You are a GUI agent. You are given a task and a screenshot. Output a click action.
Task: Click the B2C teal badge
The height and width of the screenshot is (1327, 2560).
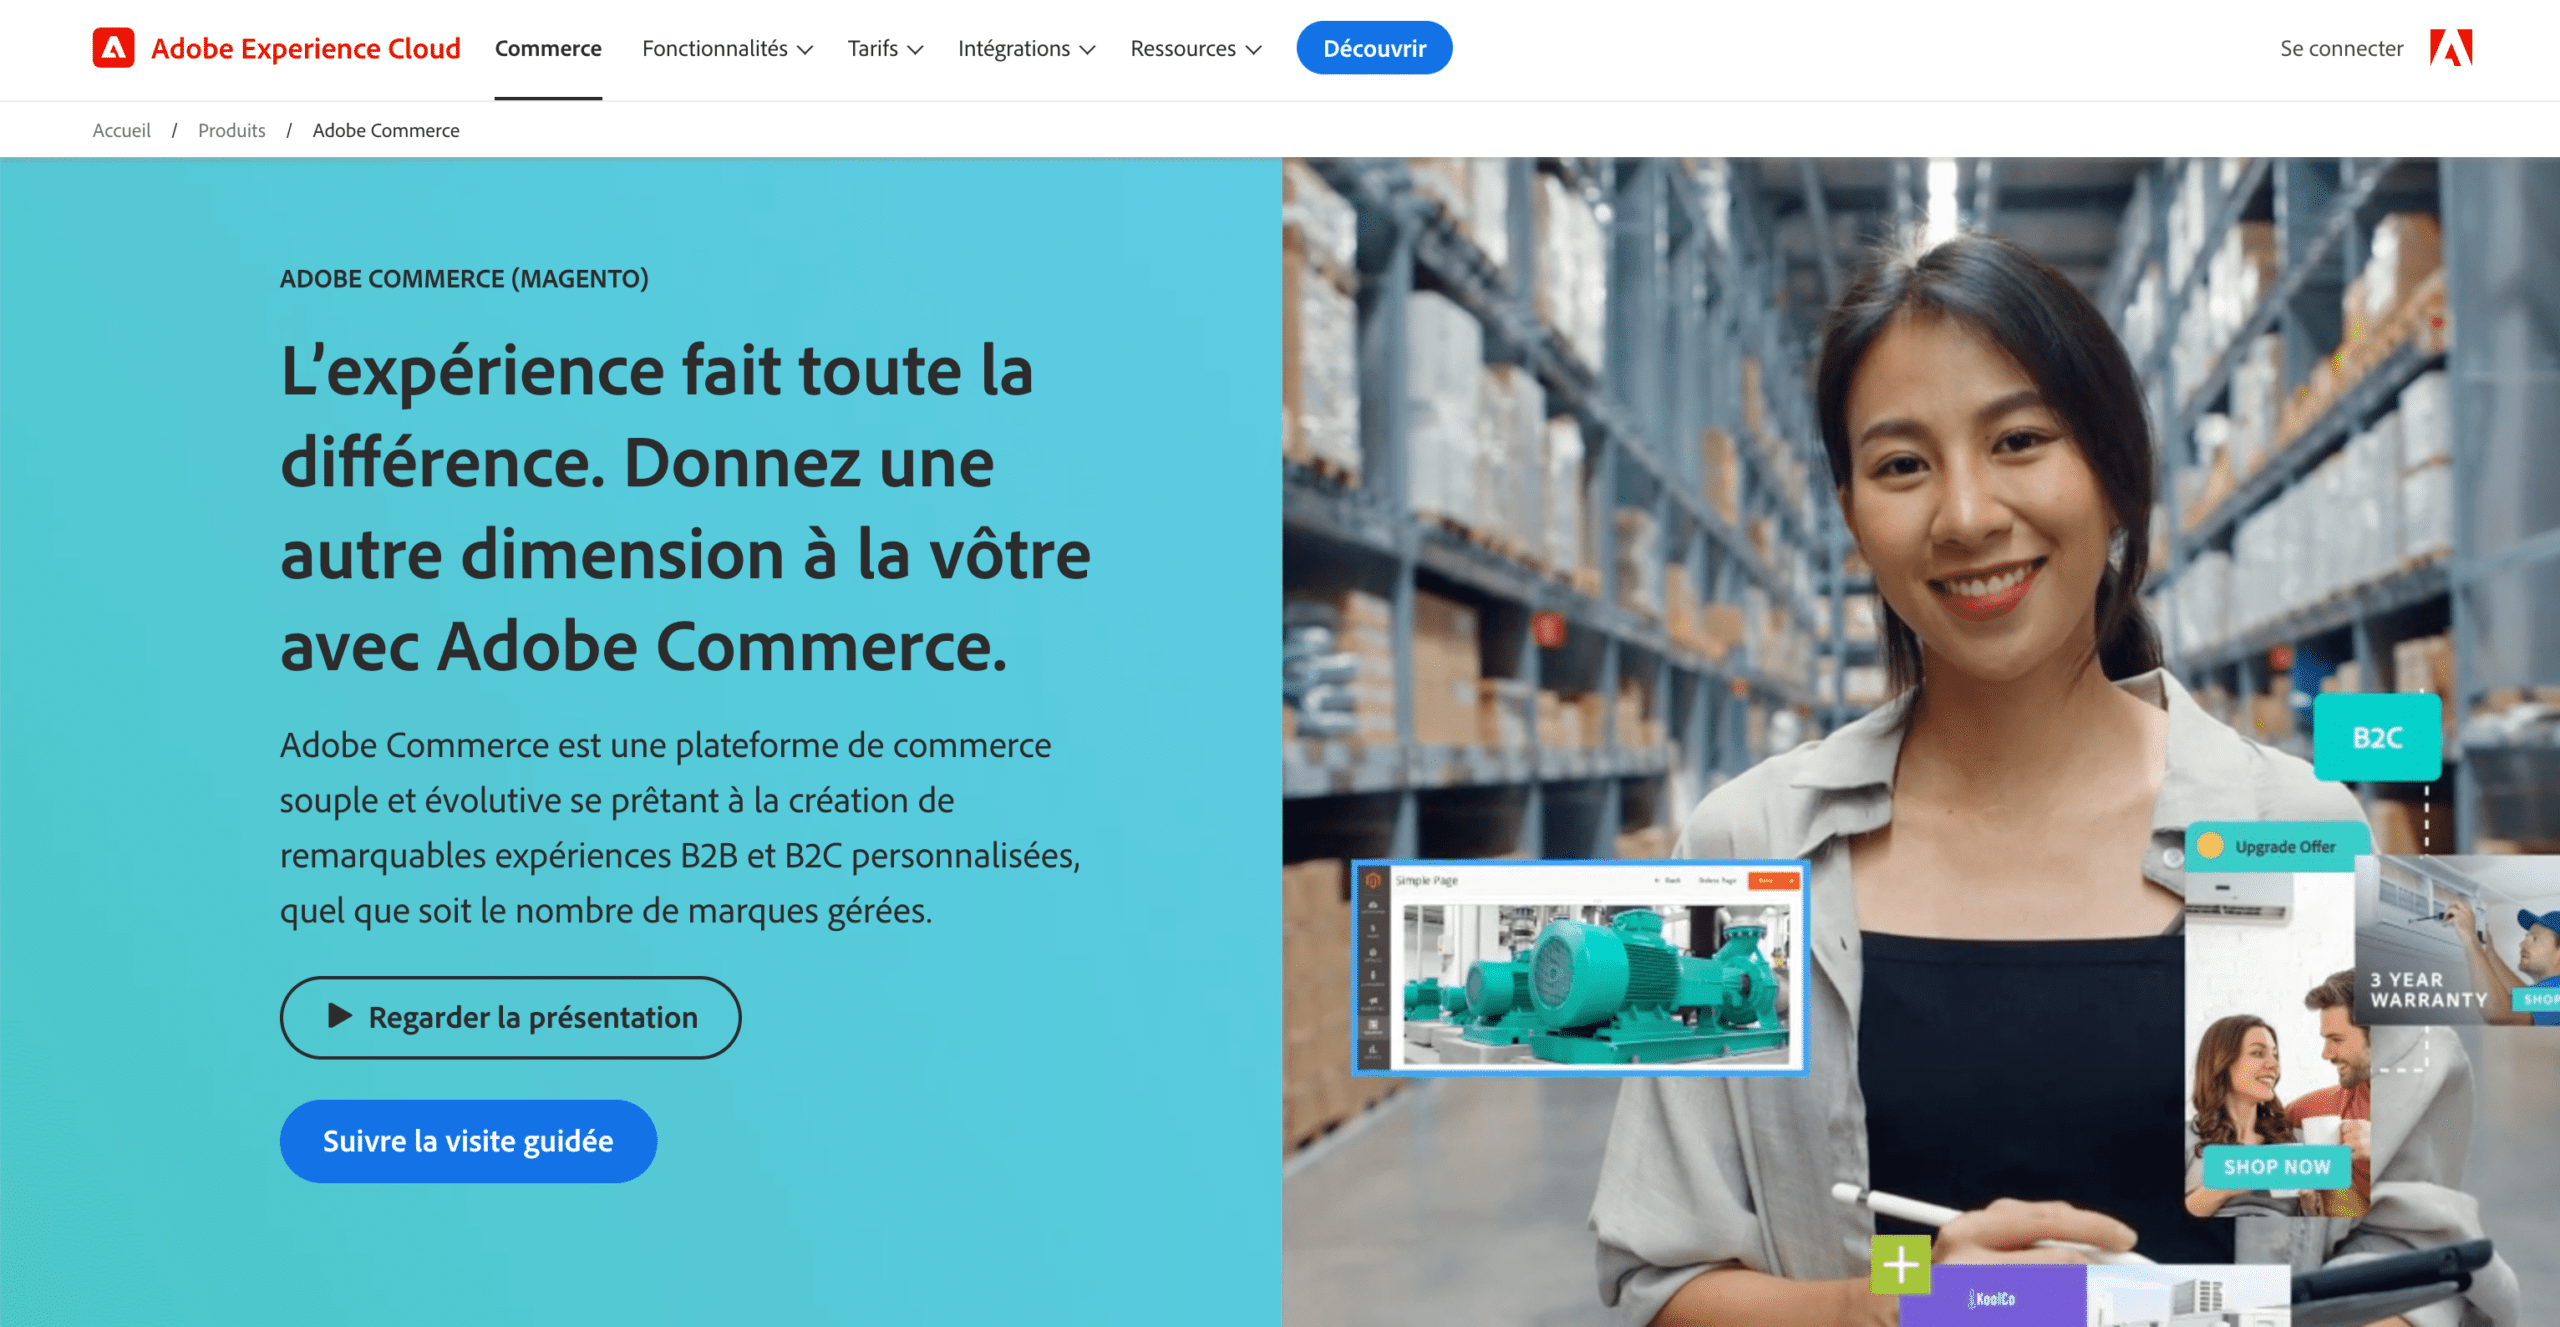point(2377,738)
